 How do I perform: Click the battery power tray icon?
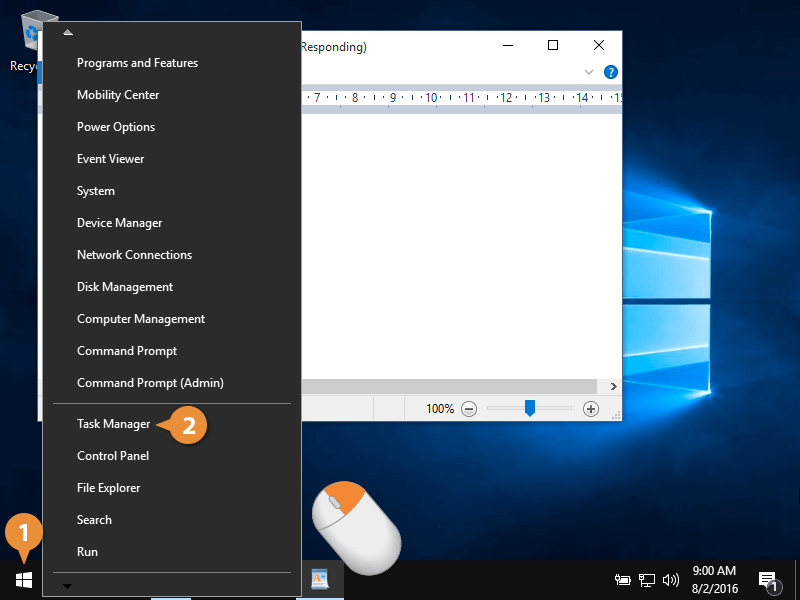click(623, 580)
